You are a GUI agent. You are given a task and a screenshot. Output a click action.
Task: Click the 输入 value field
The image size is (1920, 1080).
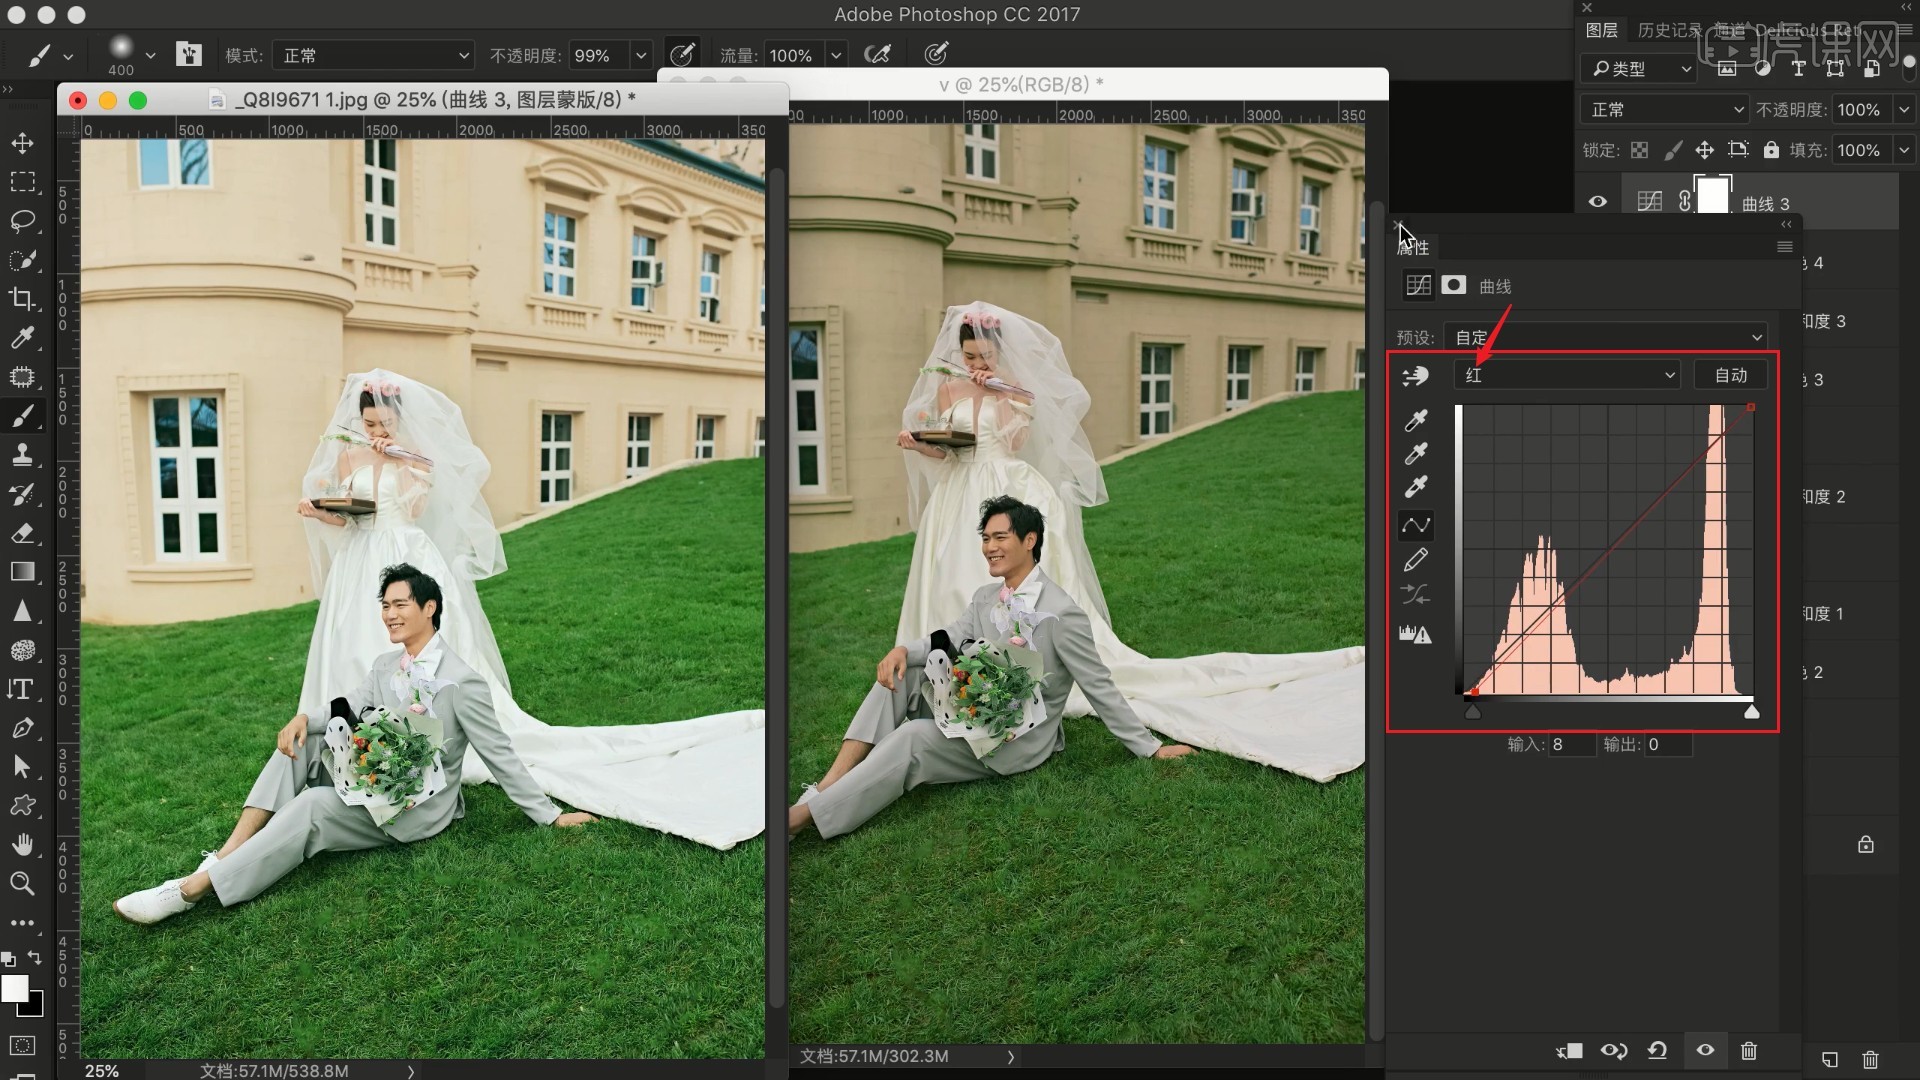pyautogui.click(x=1571, y=745)
